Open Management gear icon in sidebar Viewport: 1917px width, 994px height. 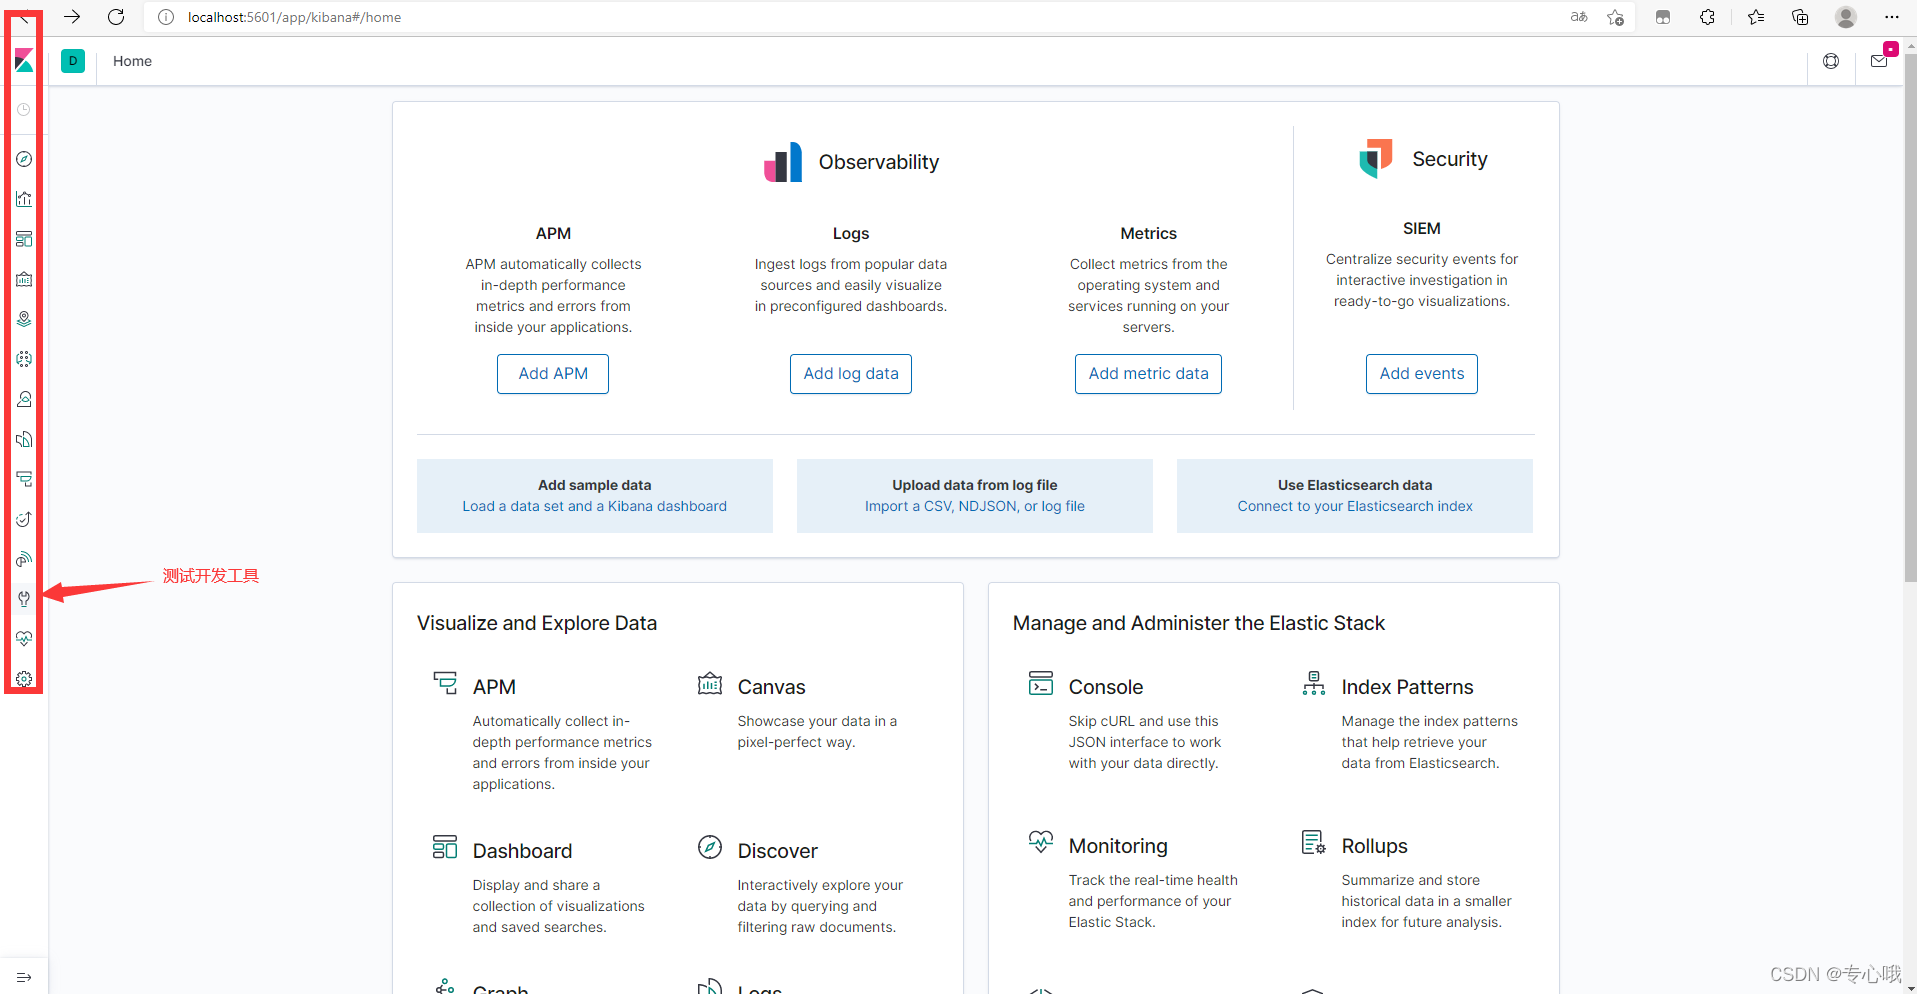(x=24, y=679)
